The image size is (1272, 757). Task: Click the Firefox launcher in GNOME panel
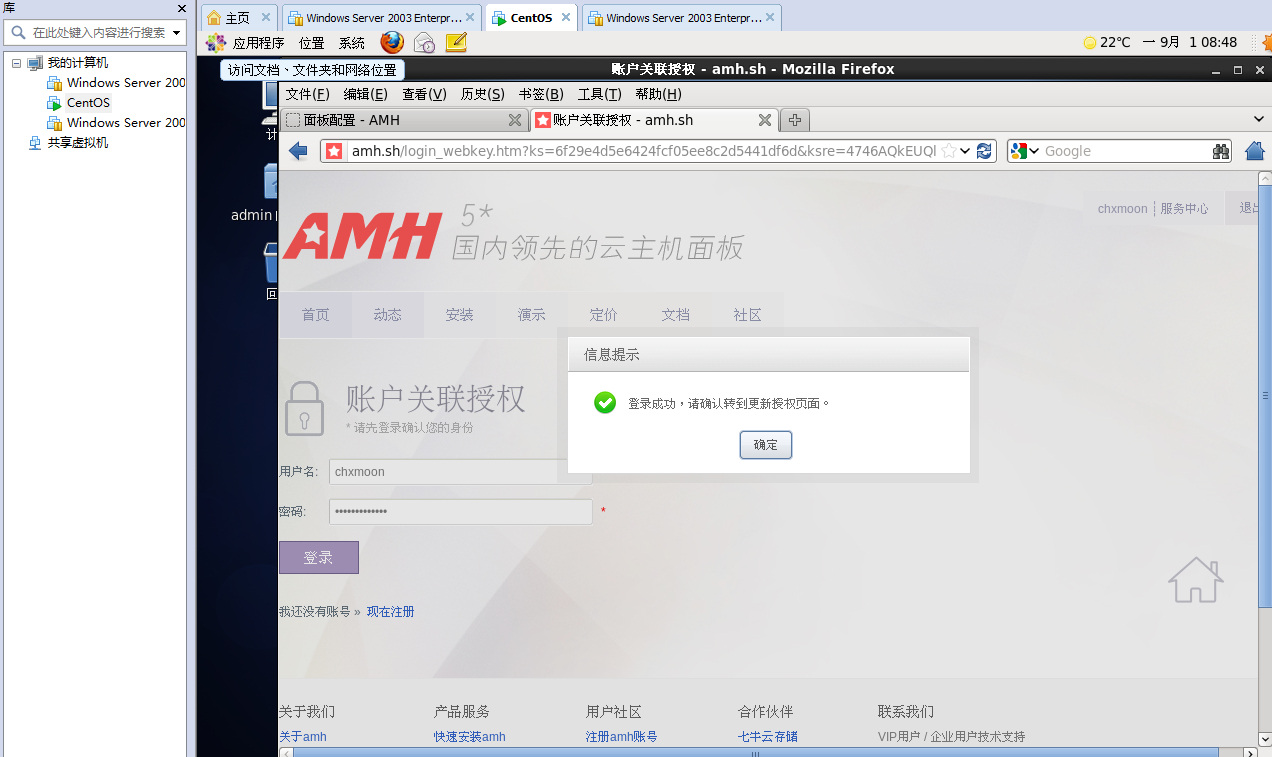tap(392, 43)
